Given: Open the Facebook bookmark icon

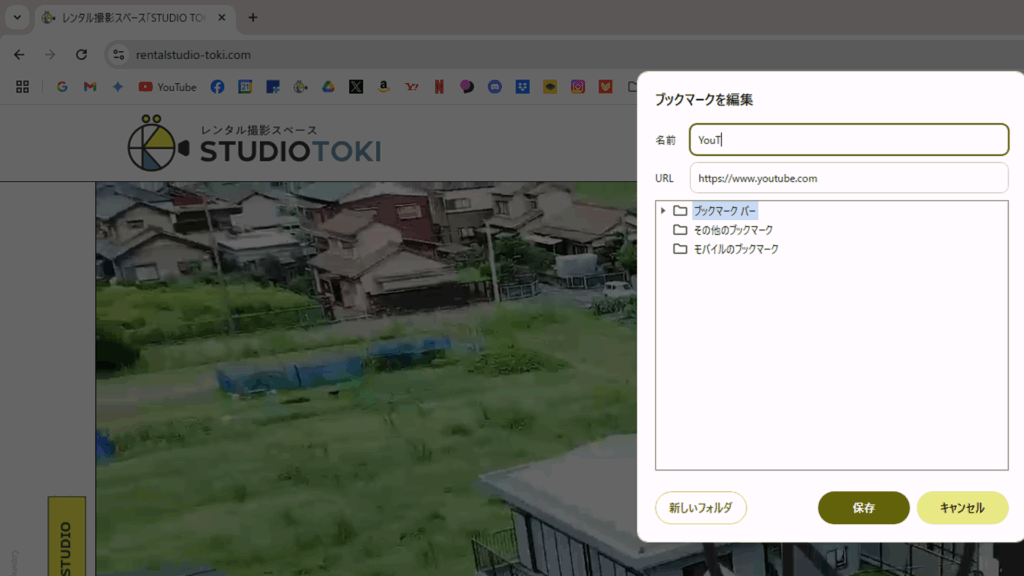Looking at the screenshot, I should pos(217,86).
